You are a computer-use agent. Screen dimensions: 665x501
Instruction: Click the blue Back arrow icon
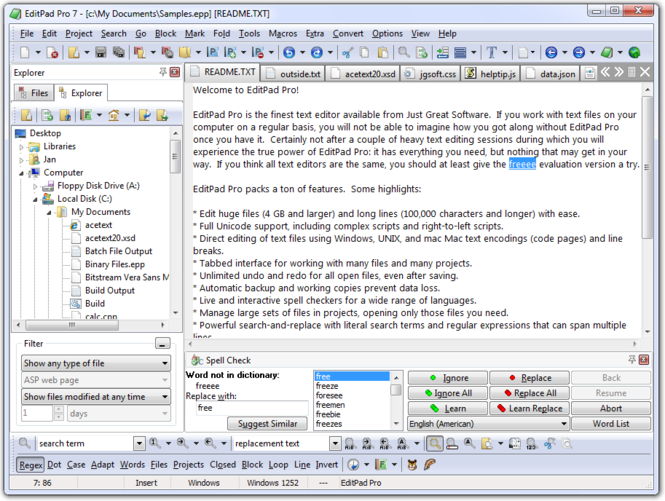[x=551, y=52]
